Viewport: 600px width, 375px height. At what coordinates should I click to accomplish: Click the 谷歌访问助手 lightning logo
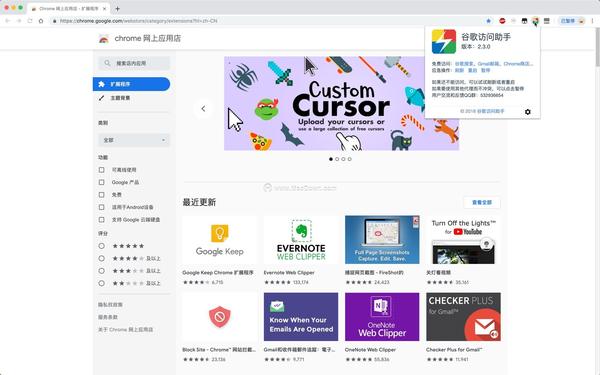coord(444,42)
